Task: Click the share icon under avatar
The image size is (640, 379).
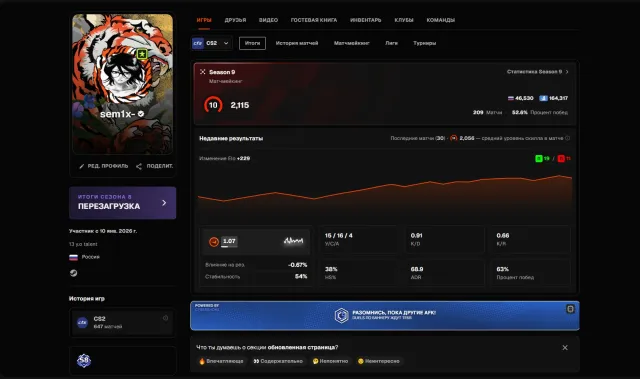Action: point(139,166)
